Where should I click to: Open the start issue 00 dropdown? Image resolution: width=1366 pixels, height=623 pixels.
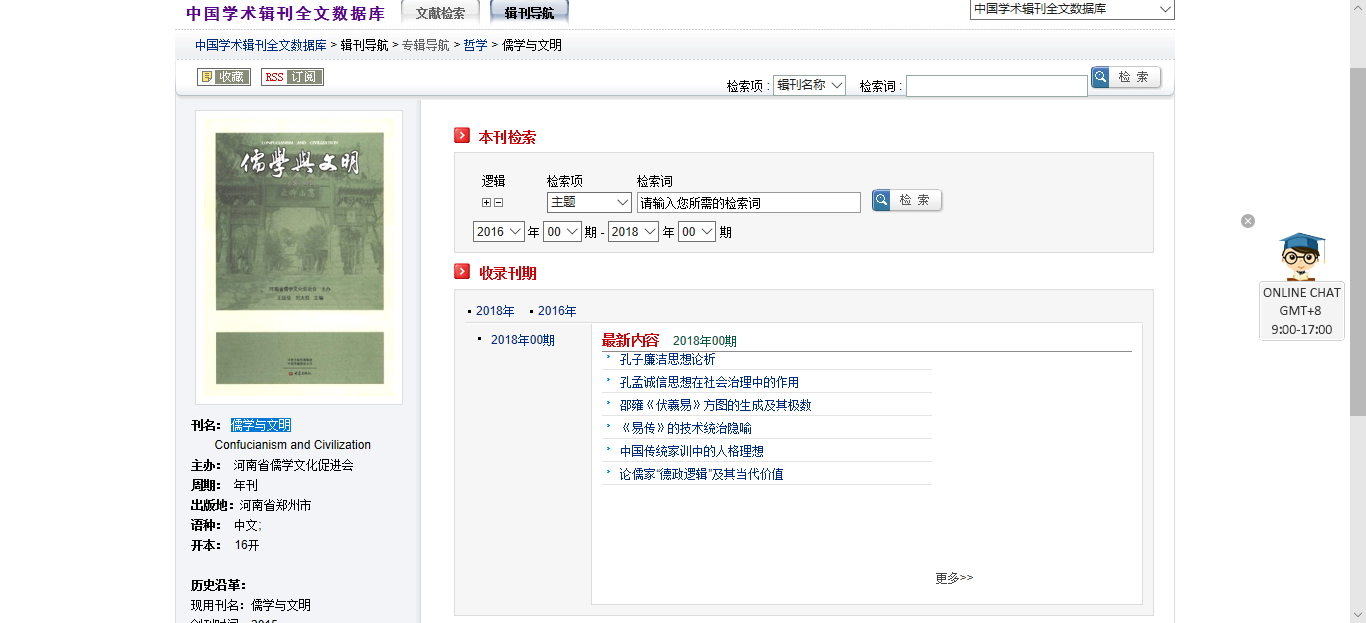coord(562,232)
